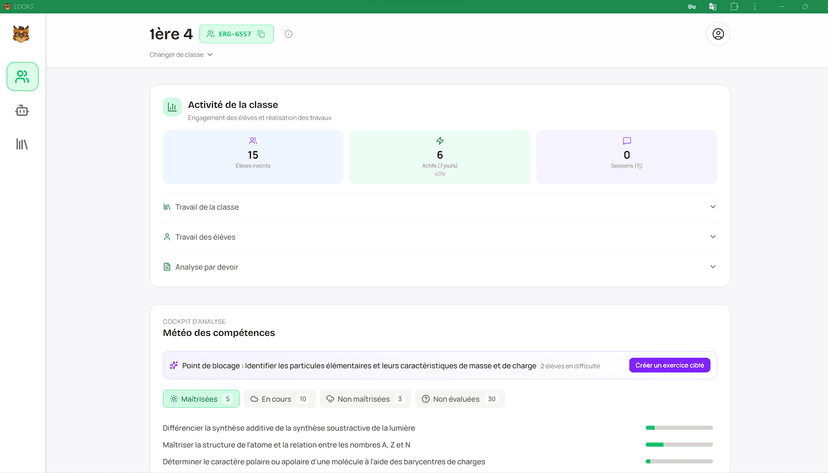The image size is (828, 473).
Task: Open the Changer de classe dropdown
Action: (181, 55)
